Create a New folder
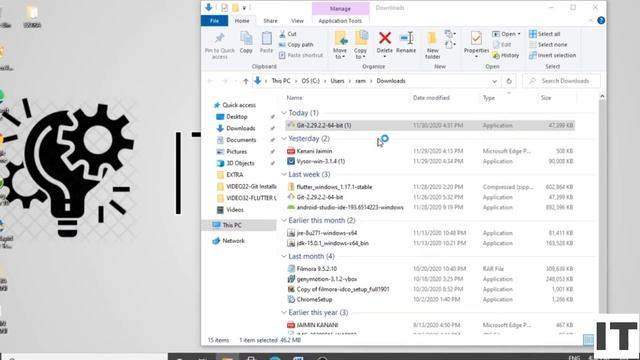This screenshot has height=360, width=640. click(432, 45)
